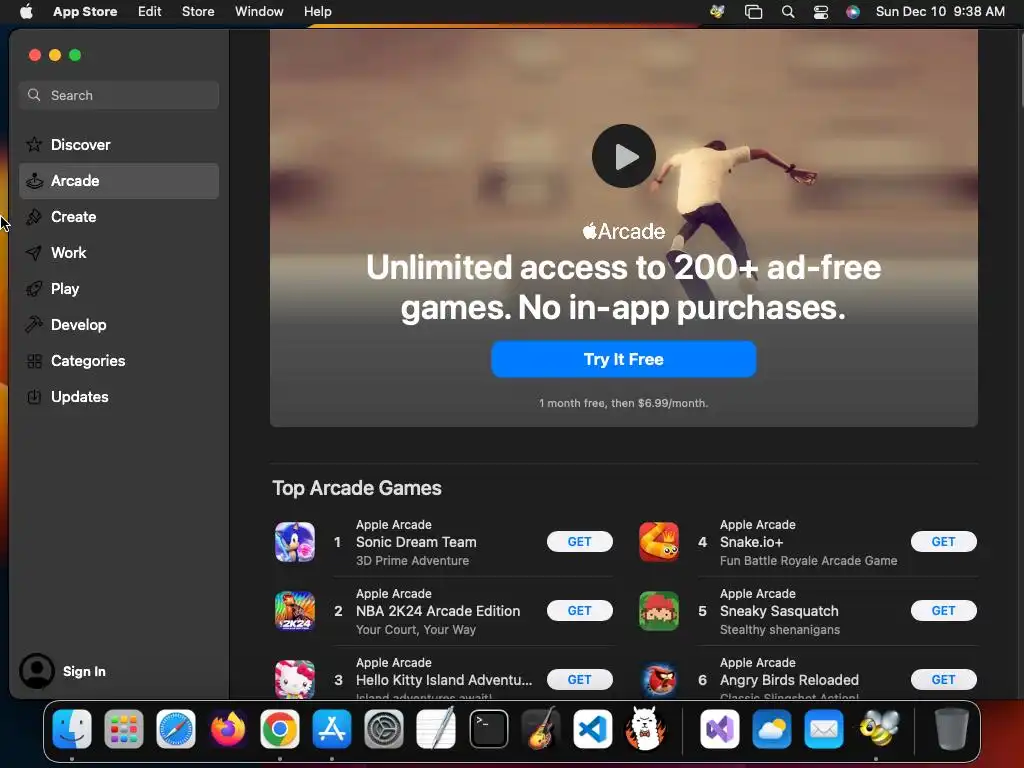
Task: Open the Edit menu
Action: click(150, 11)
